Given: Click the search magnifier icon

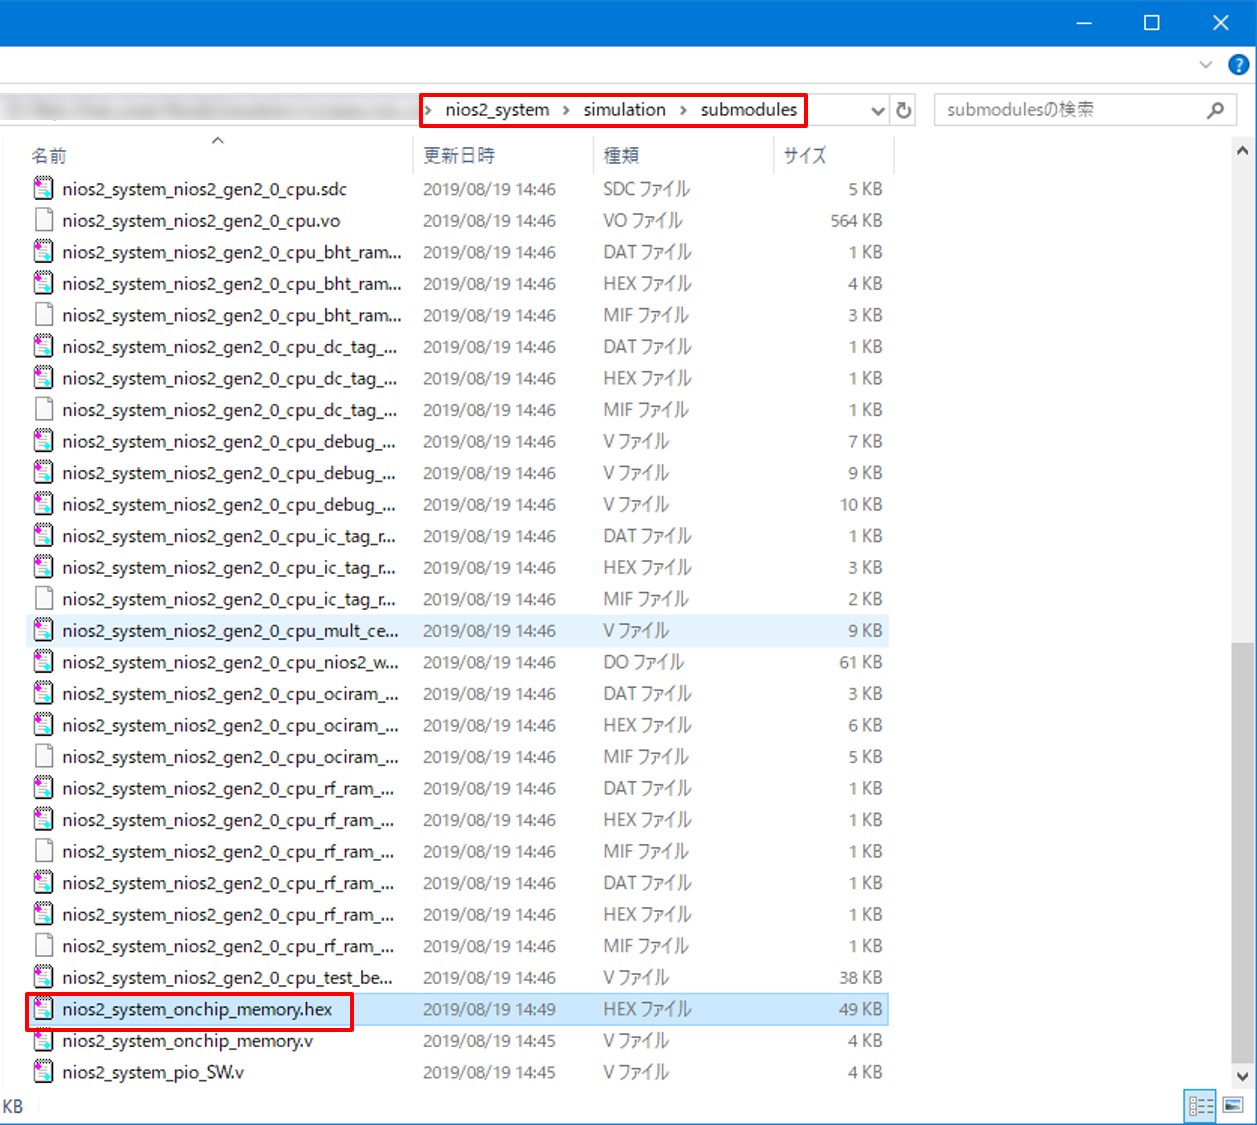Looking at the screenshot, I should pos(1215,110).
